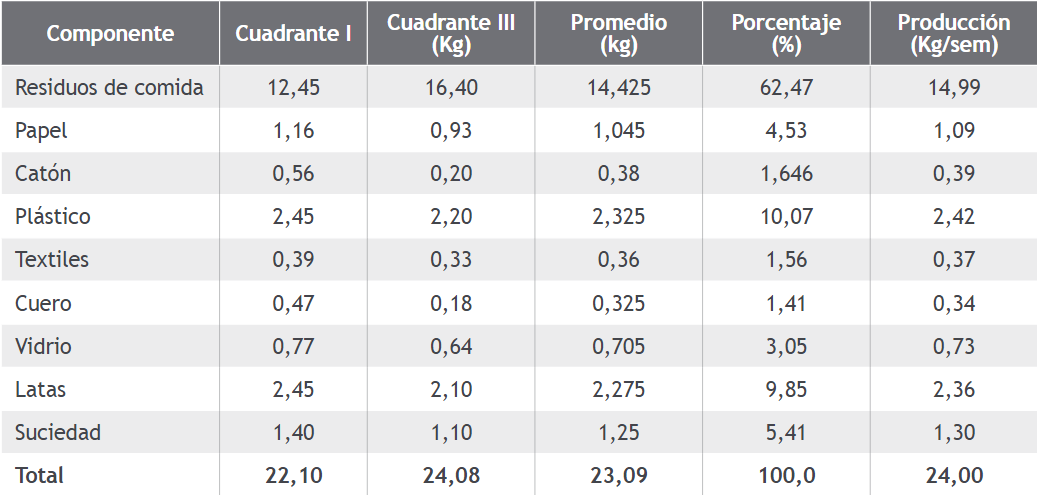The width and height of the screenshot is (1037, 495).
Task: Click the 62,47 percentage cell
Action: [x=786, y=87]
